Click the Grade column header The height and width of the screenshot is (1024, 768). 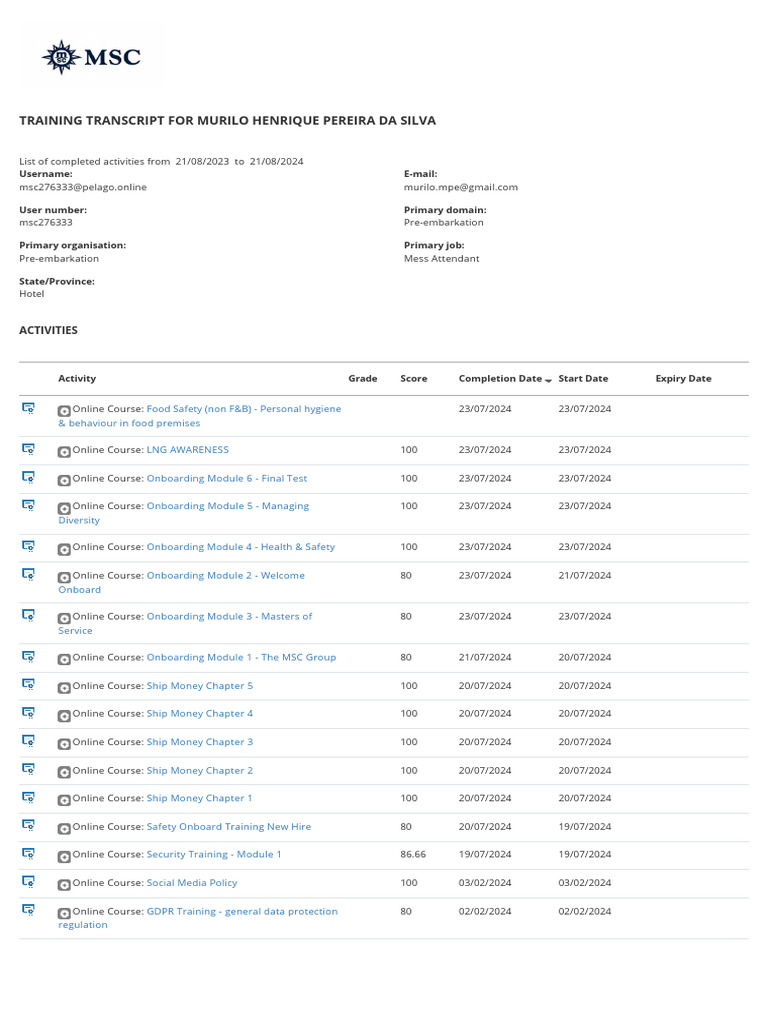362,378
